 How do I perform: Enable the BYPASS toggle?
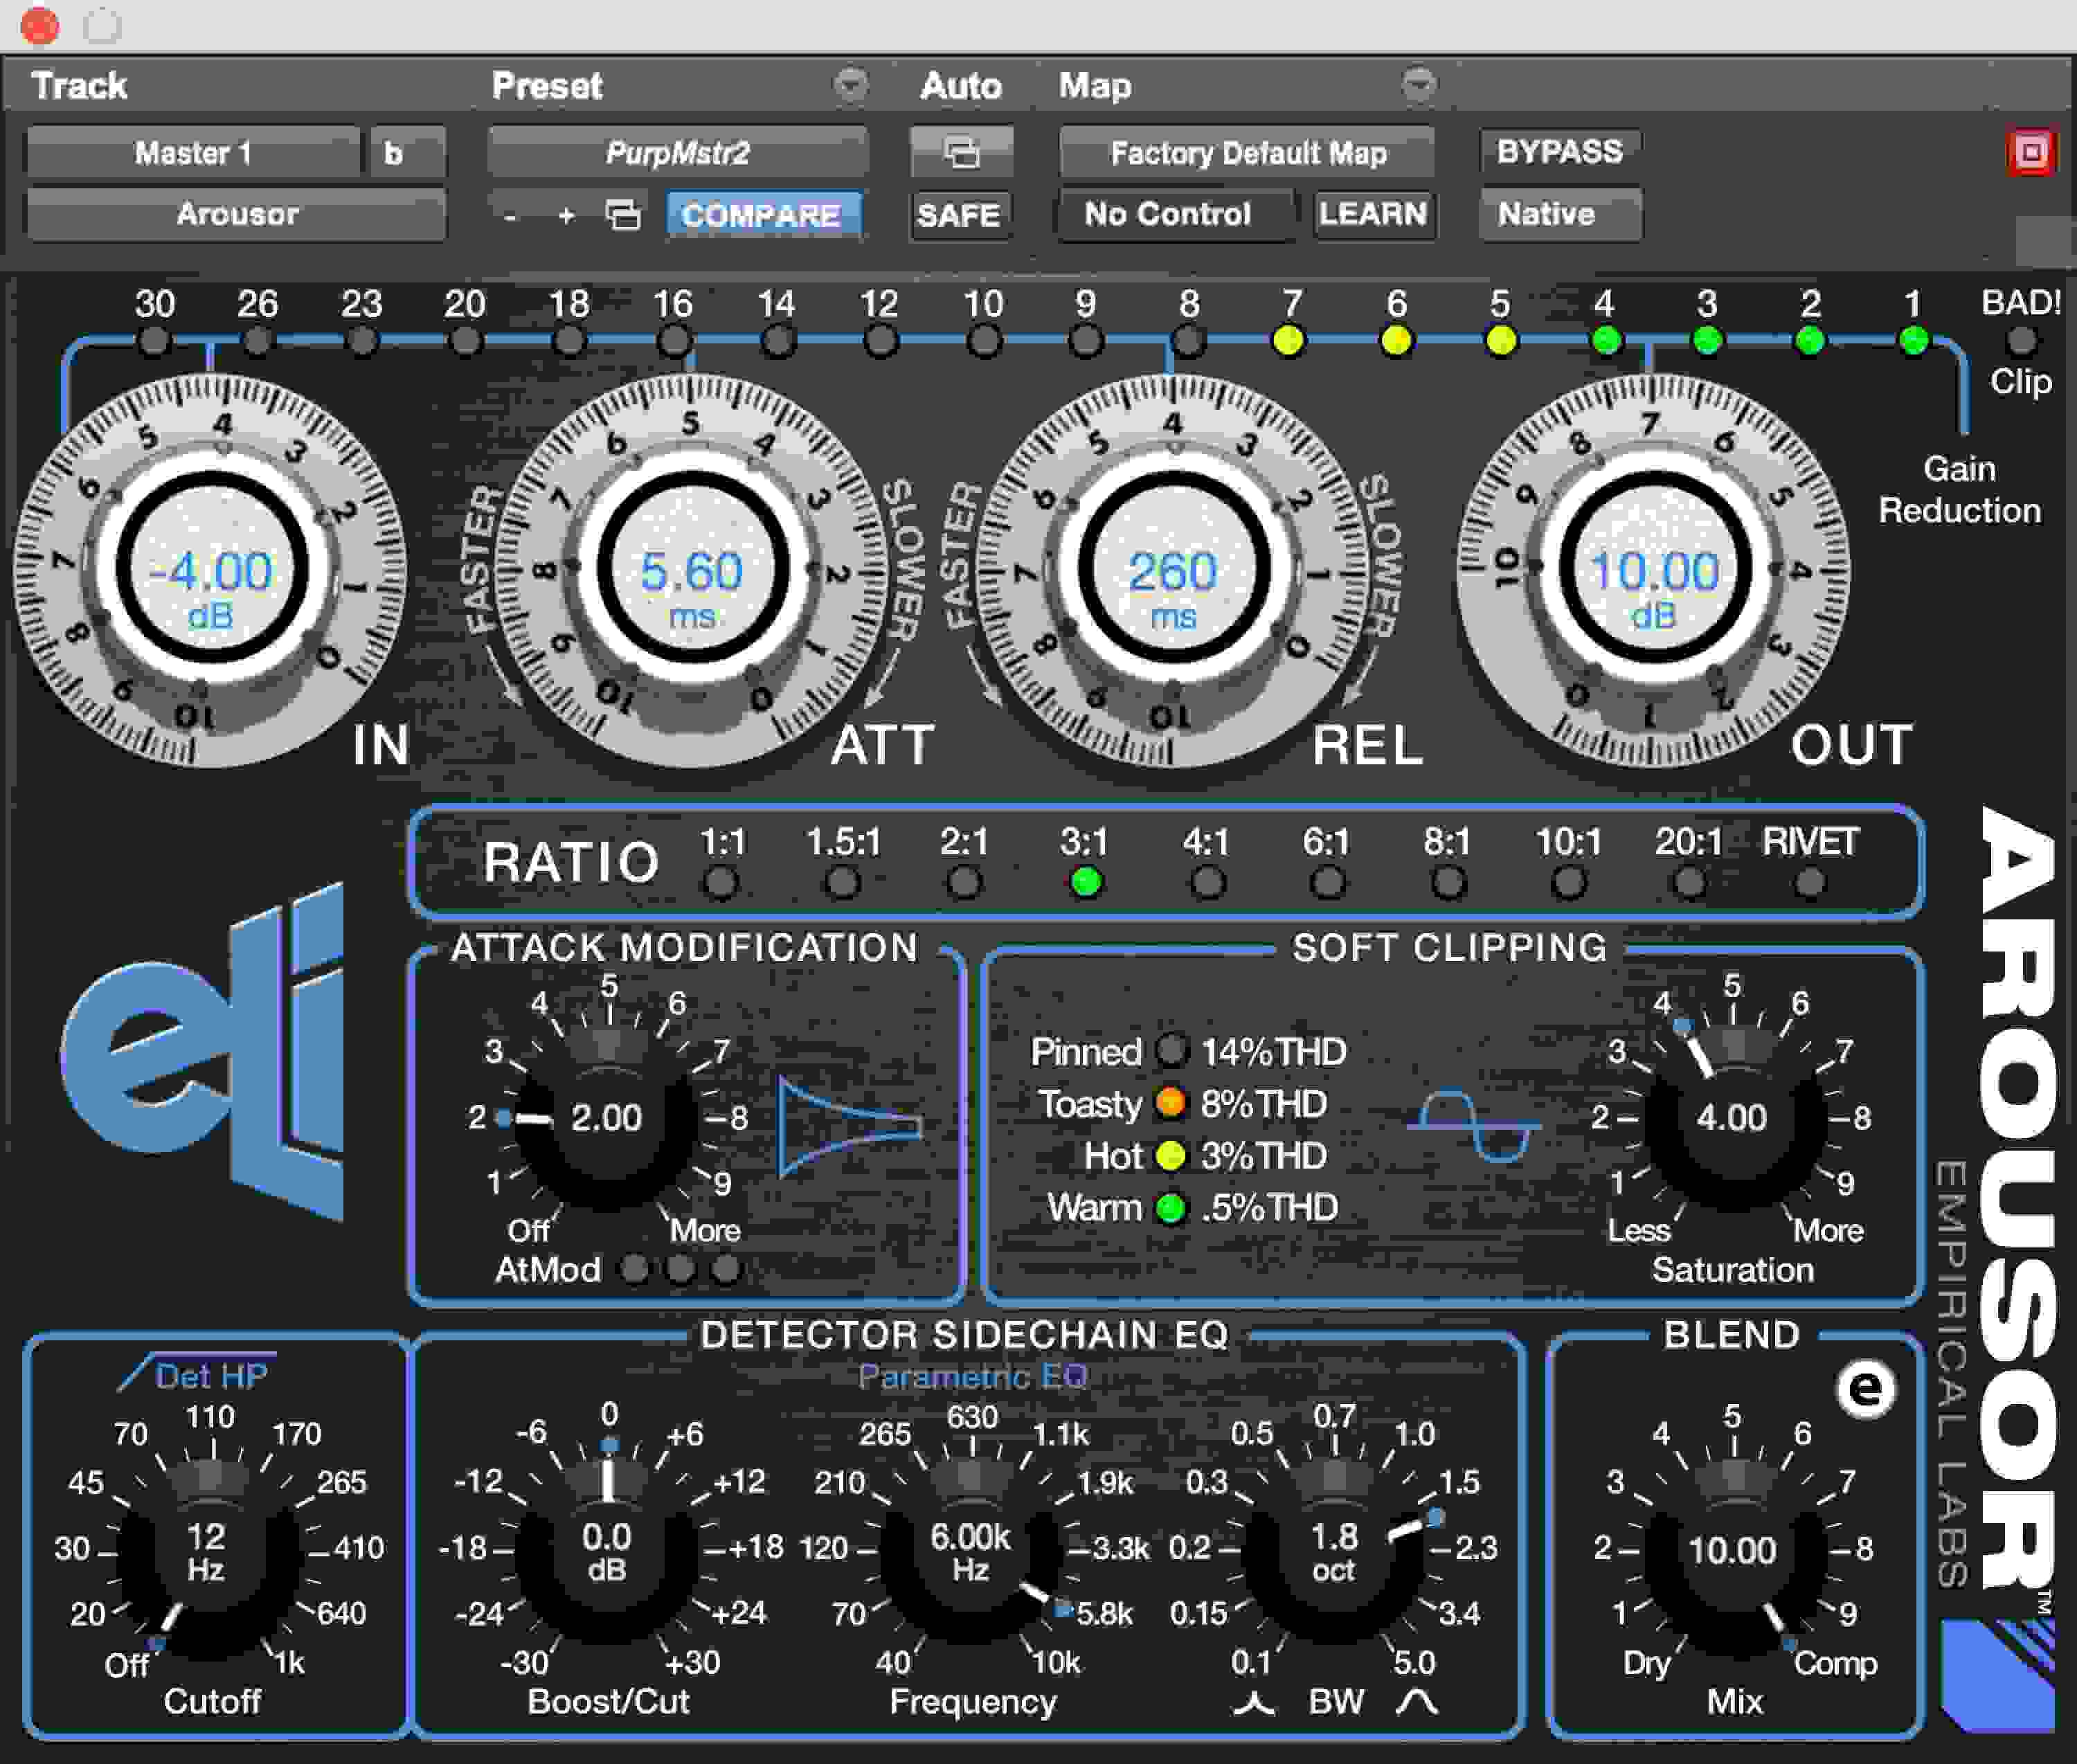(x=1557, y=152)
